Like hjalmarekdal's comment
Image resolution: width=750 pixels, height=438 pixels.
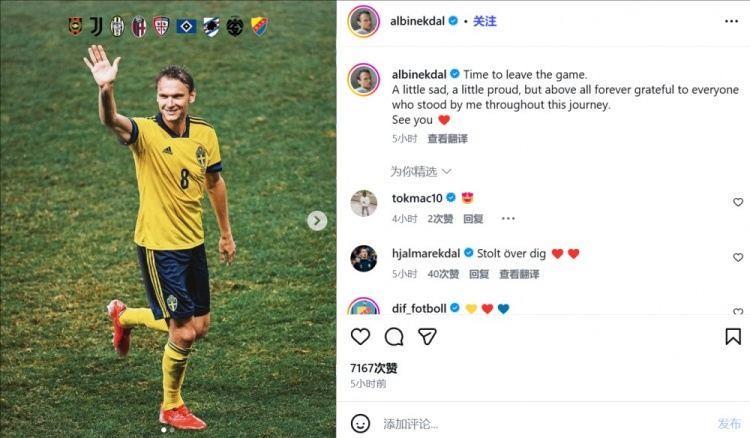click(738, 257)
